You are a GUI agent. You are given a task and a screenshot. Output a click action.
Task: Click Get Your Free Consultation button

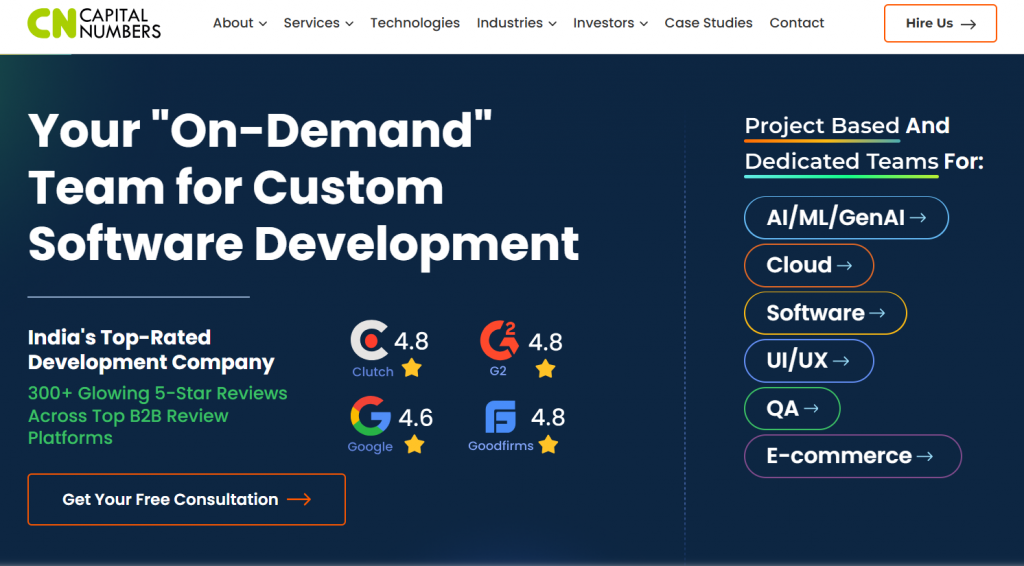click(x=187, y=499)
